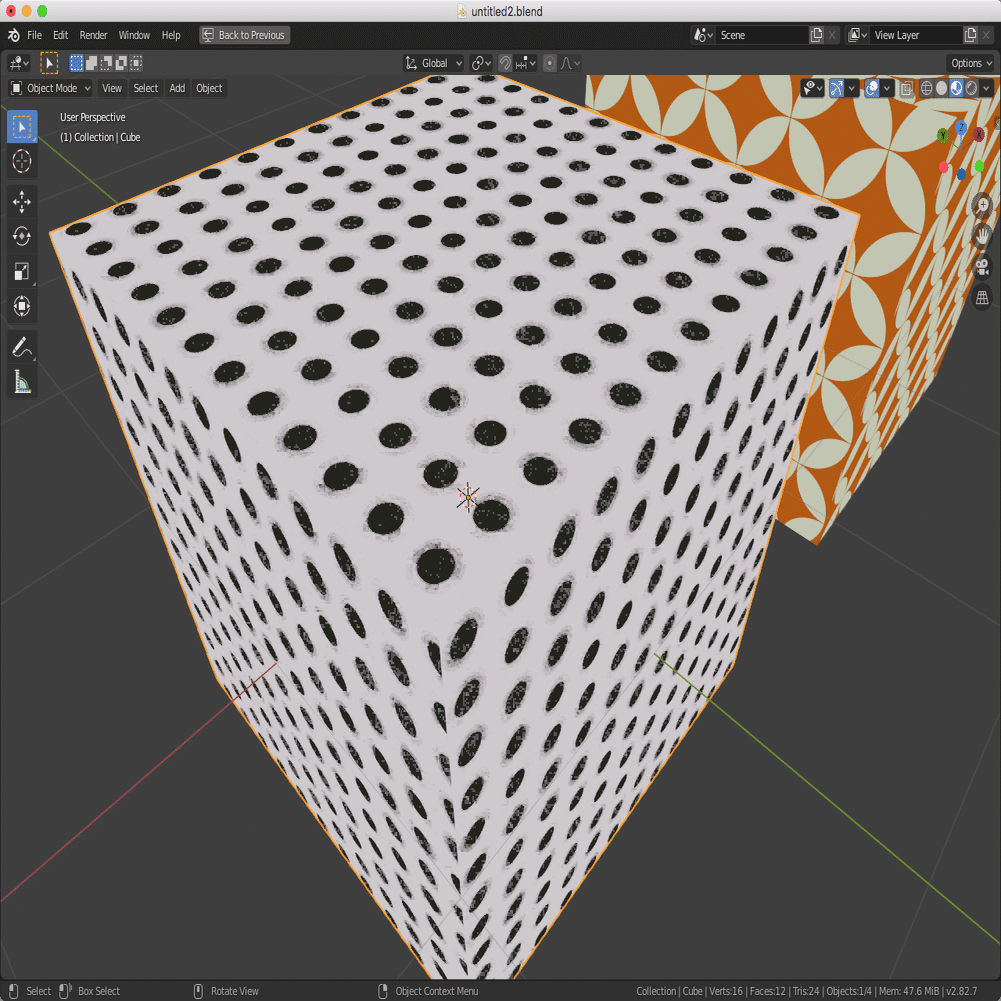Select the Annotate tool
This screenshot has height=1001, width=1001.
(x=22, y=347)
